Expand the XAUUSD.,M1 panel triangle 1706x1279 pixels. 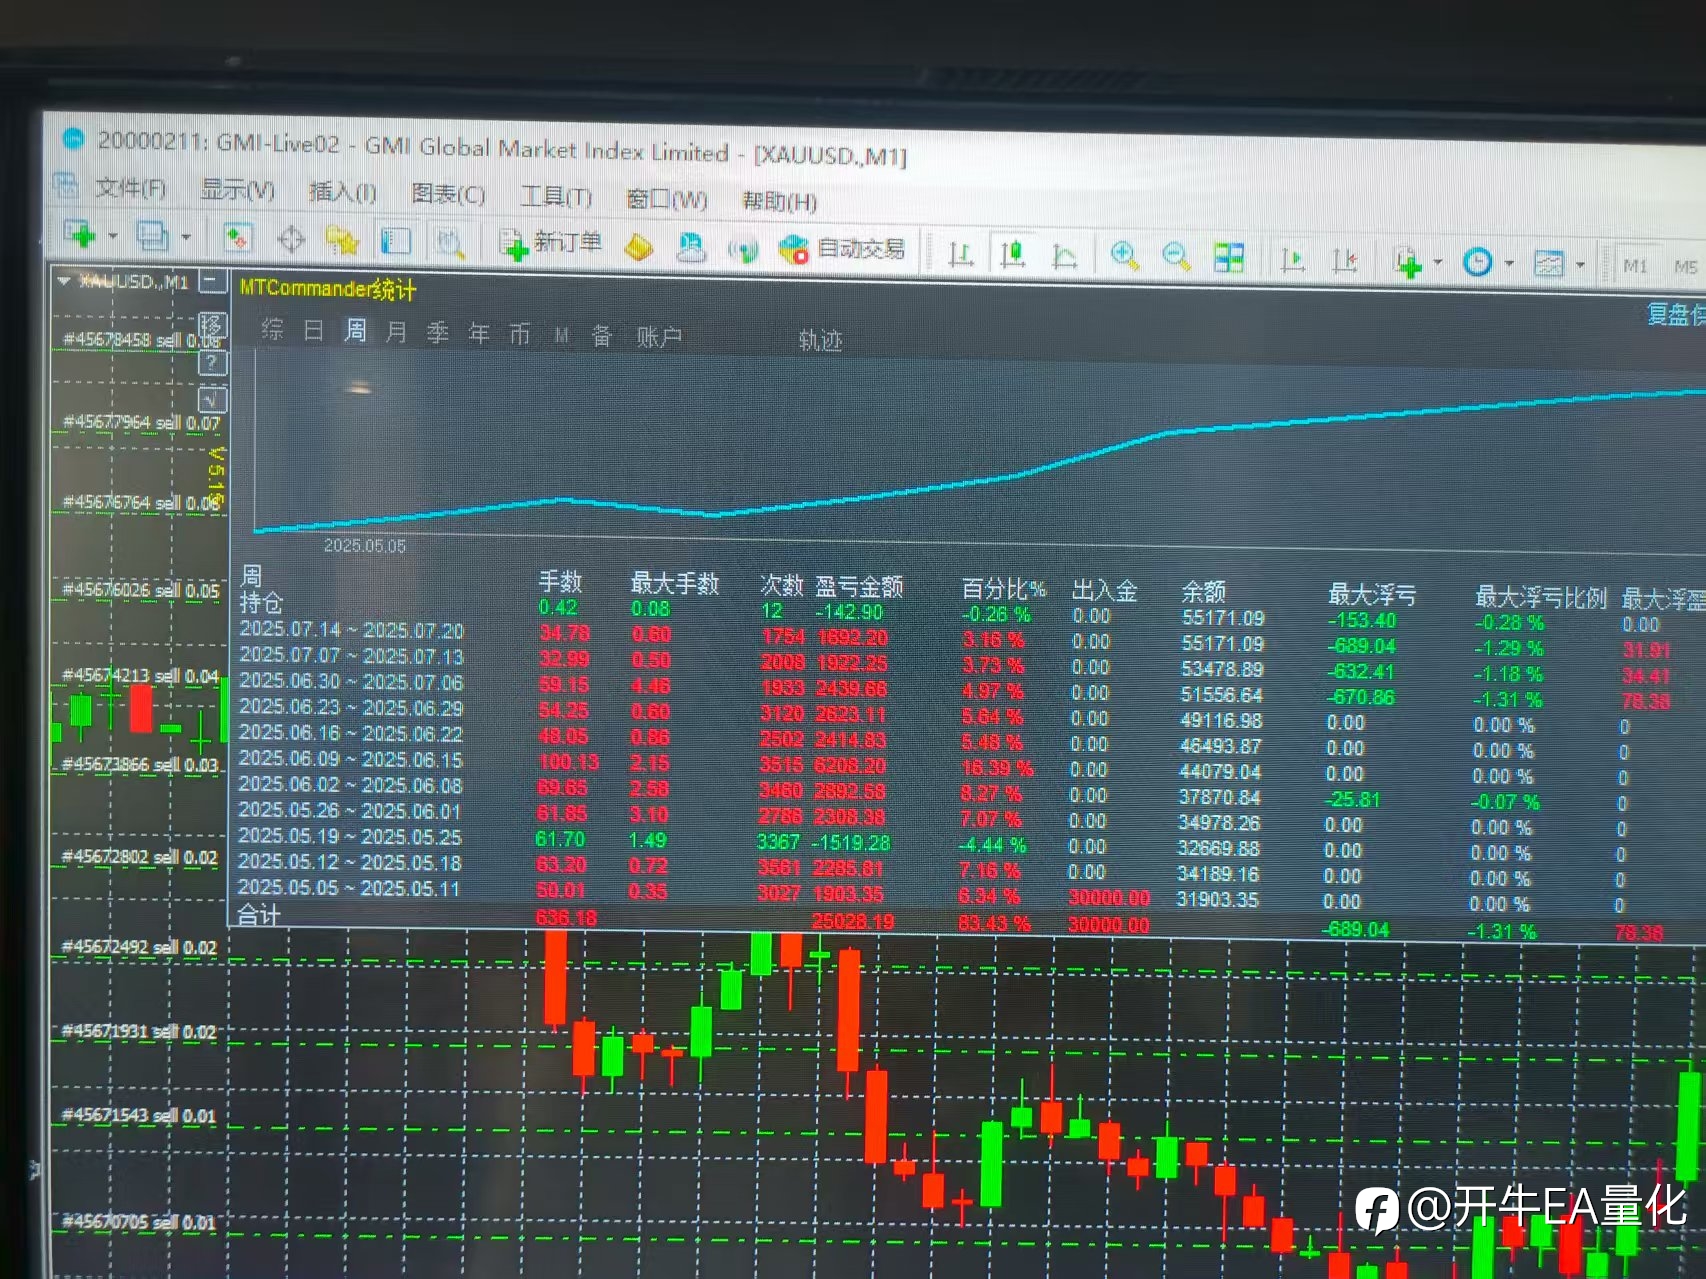tap(64, 281)
